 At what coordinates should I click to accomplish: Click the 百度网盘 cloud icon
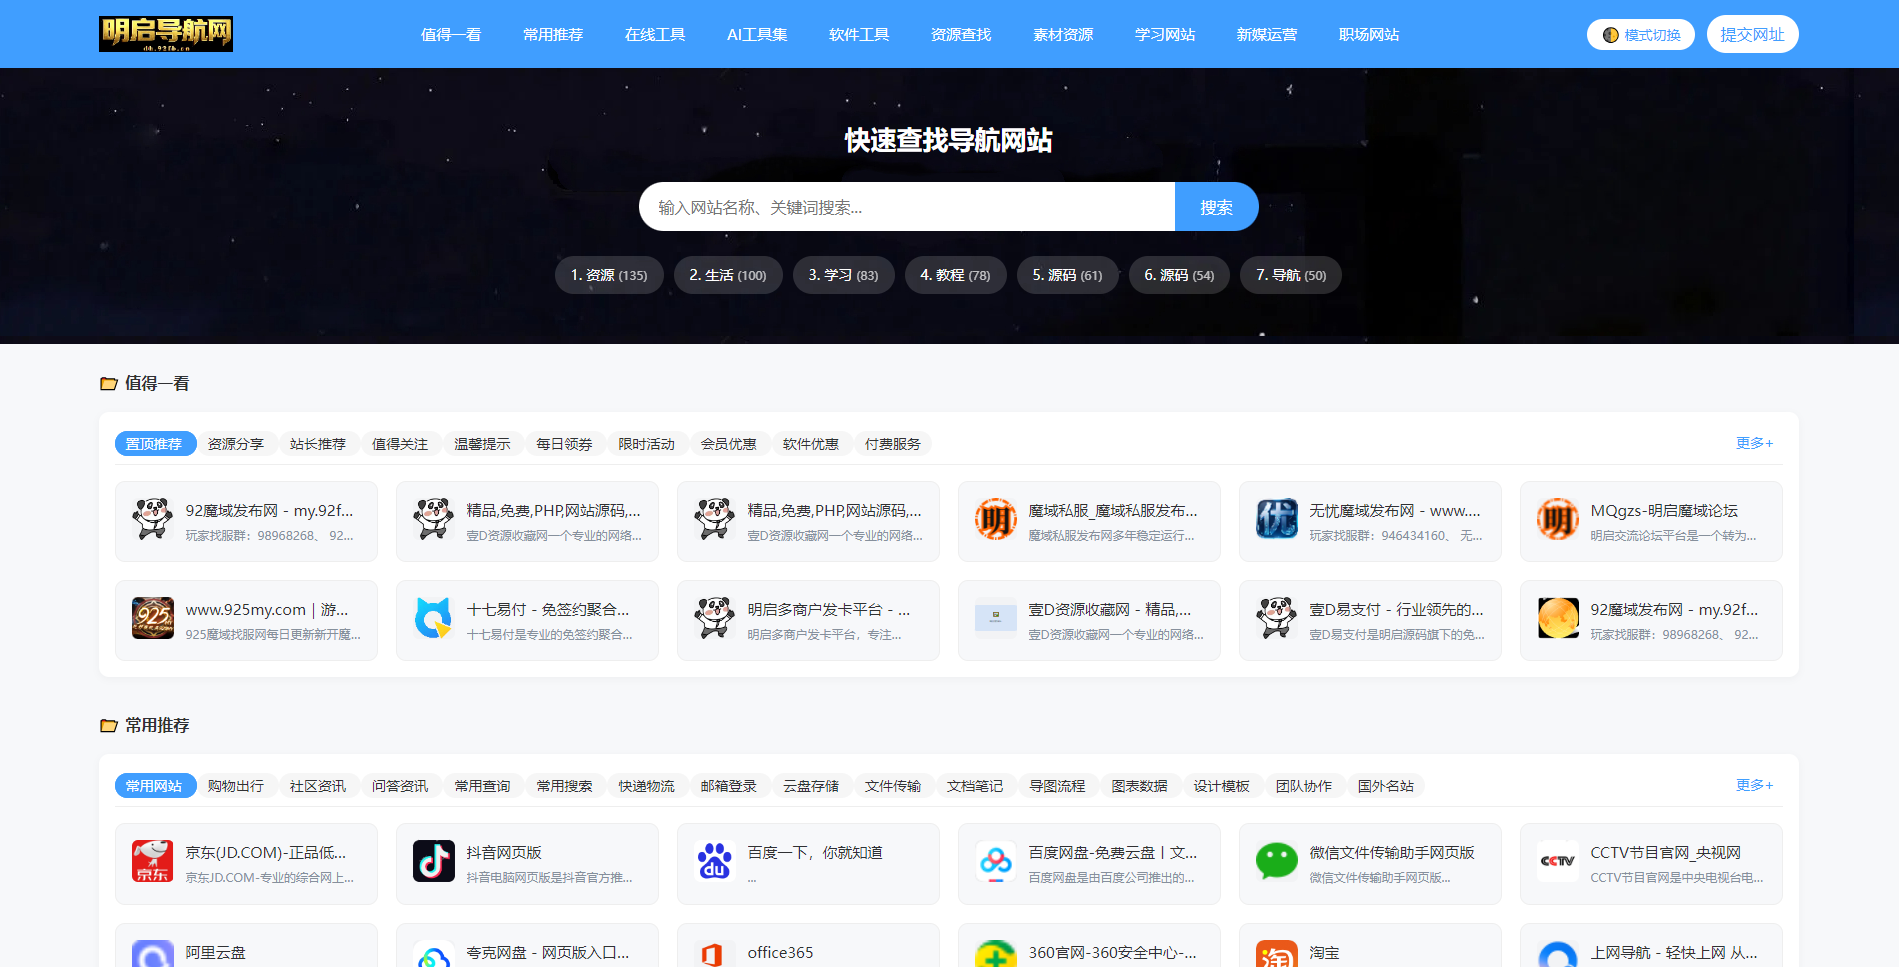tap(996, 861)
